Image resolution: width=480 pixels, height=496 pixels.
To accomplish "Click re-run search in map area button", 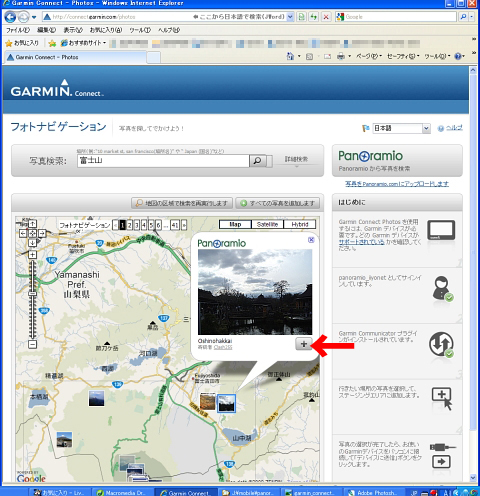I will click(182, 203).
